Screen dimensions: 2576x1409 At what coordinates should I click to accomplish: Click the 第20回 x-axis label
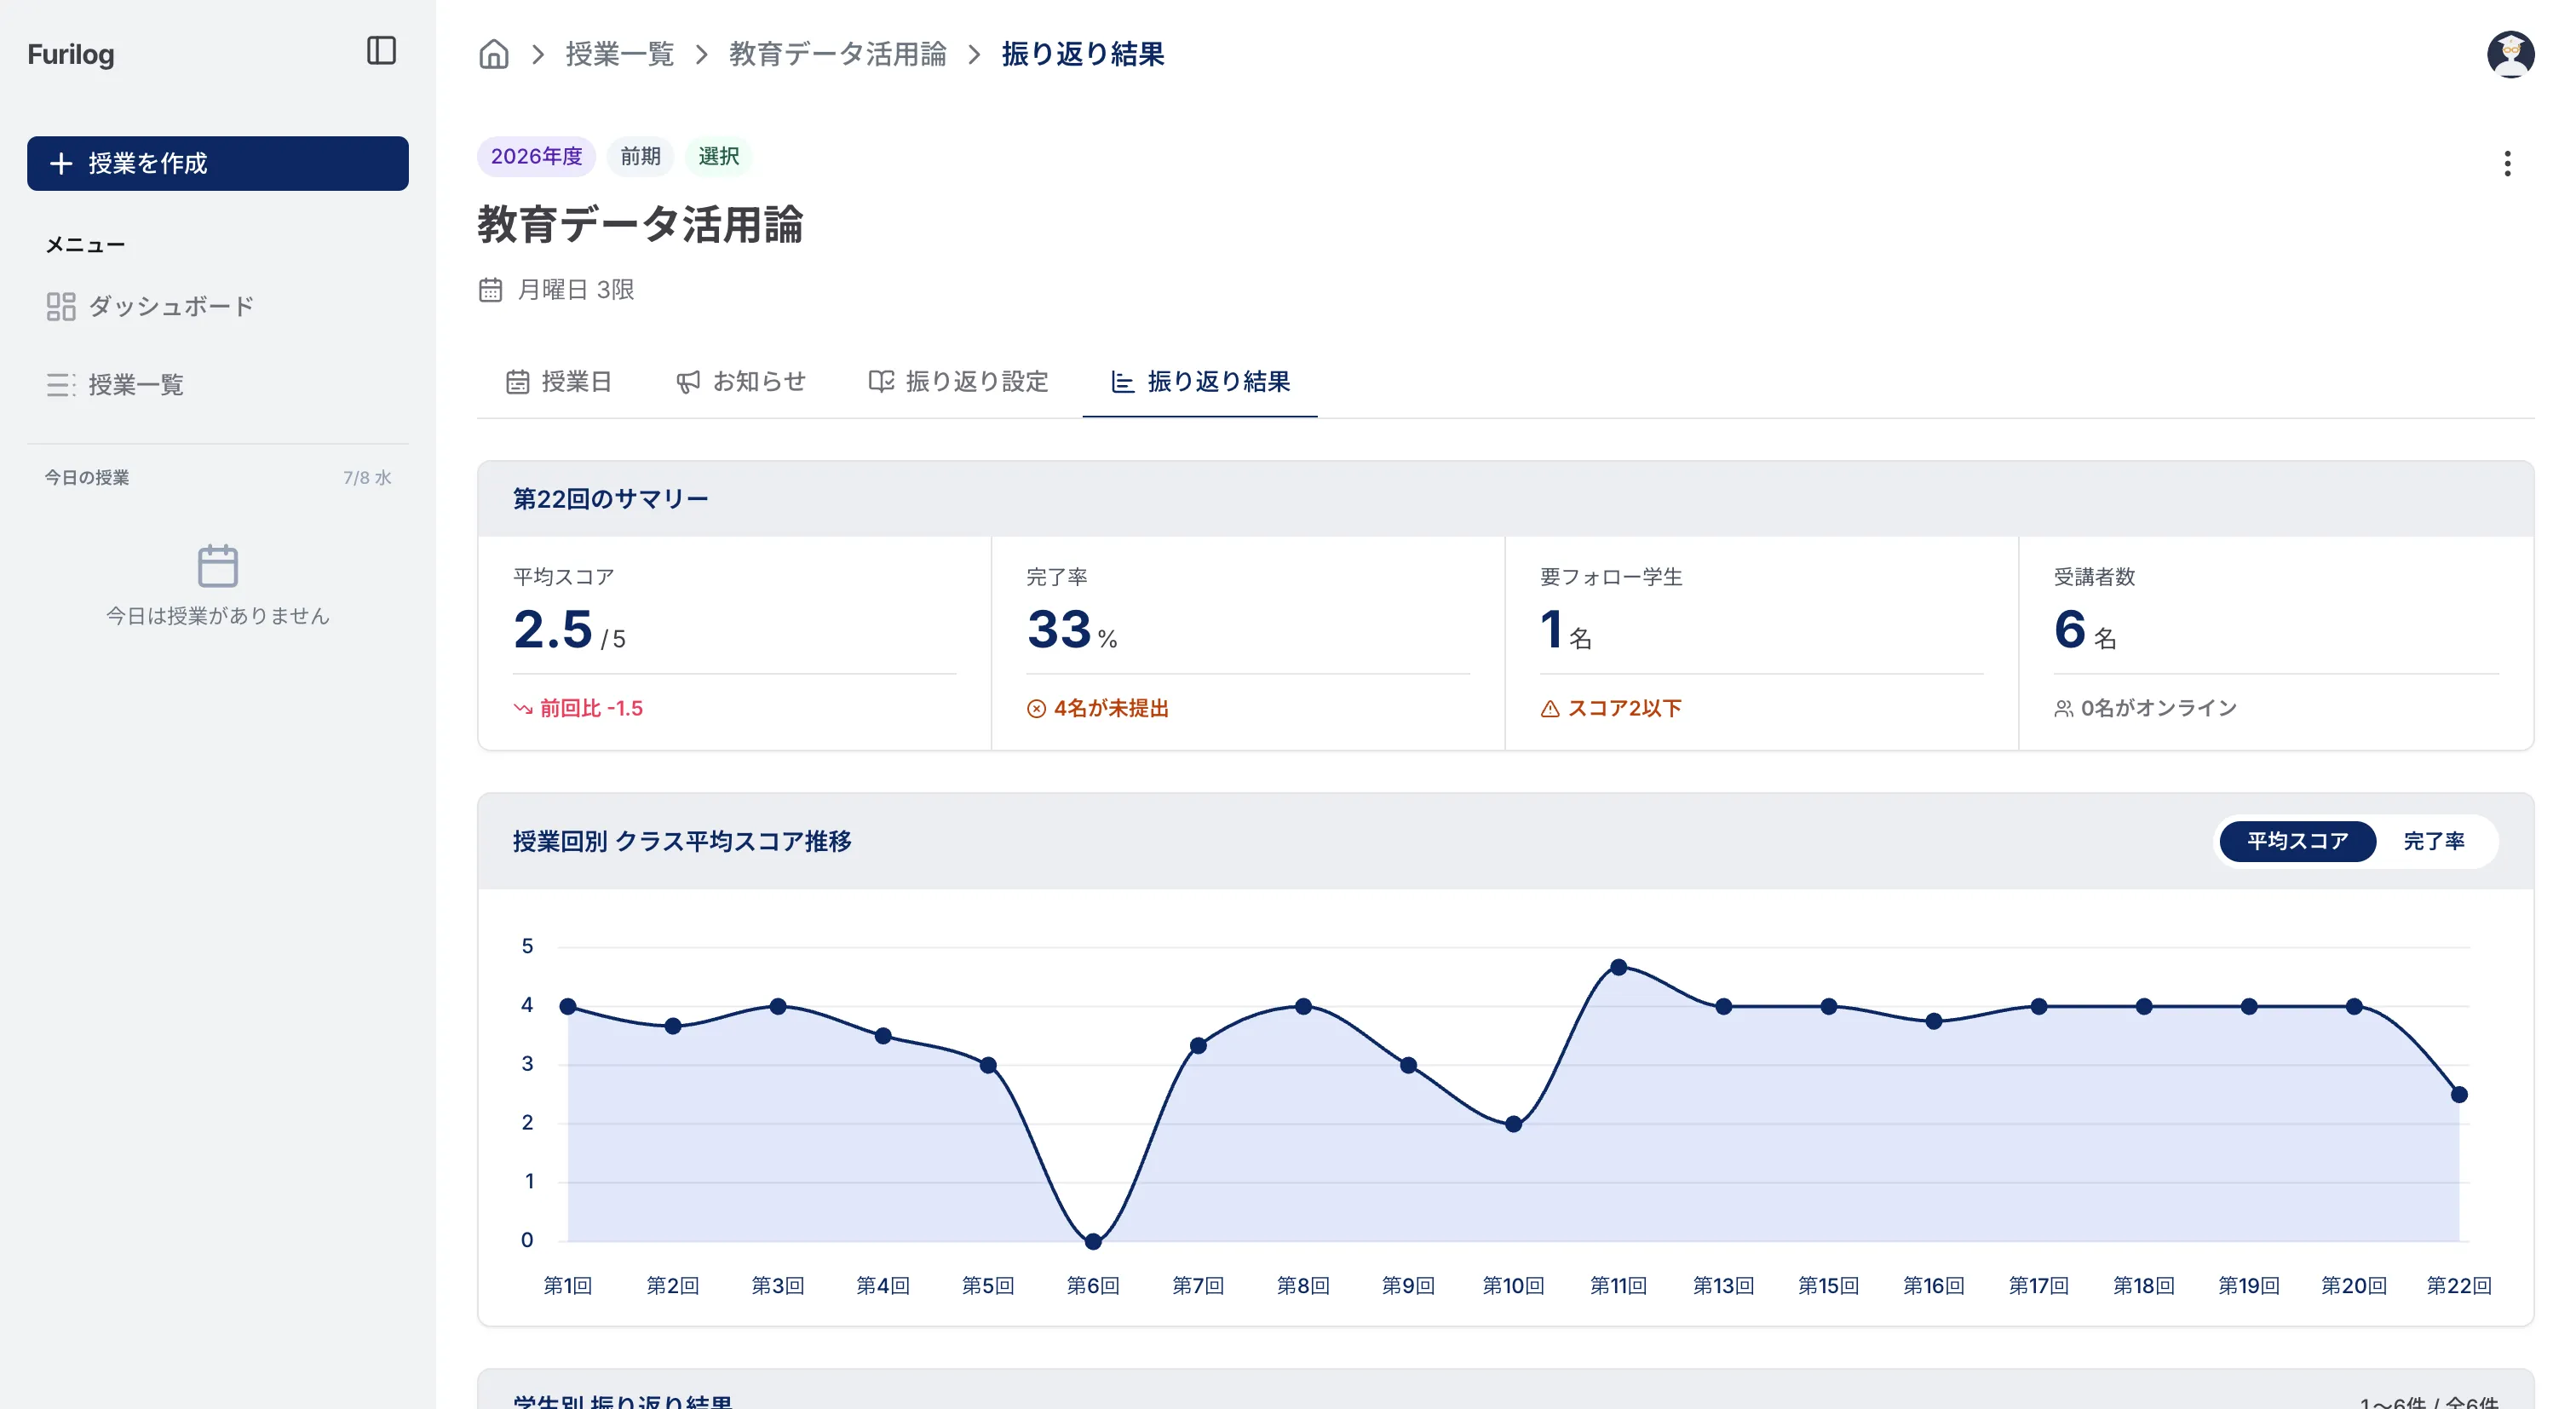click(x=2354, y=1286)
